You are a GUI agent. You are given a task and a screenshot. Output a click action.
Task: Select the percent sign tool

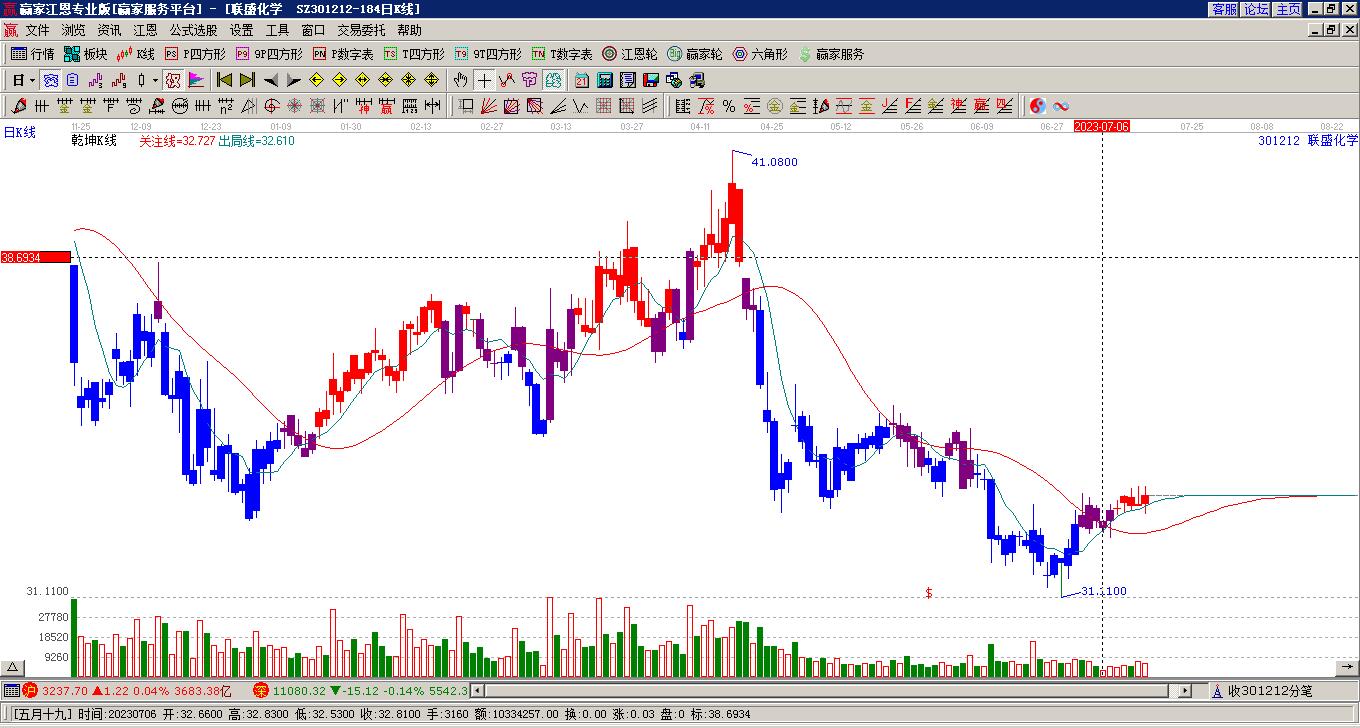pos(729,106)
